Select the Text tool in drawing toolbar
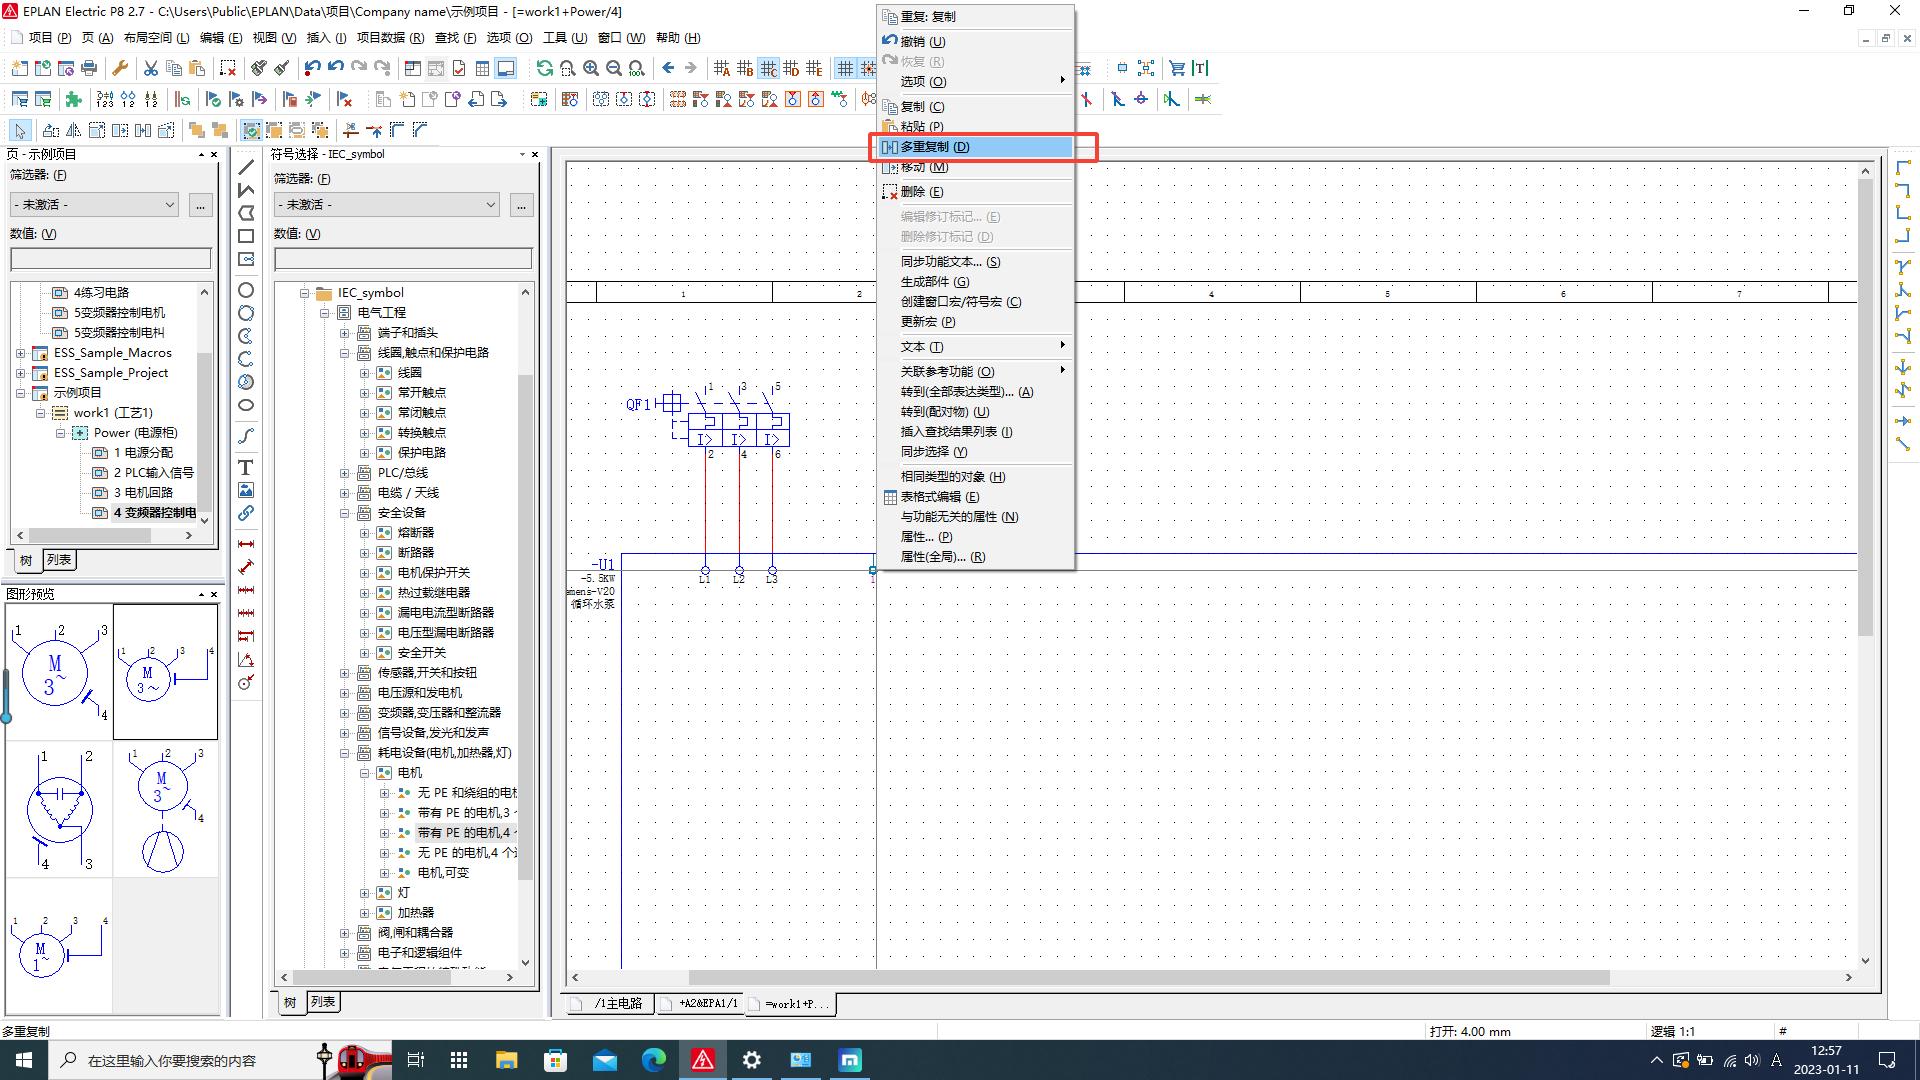The width and height of the screenshot is (1920, 1080). [x=245, y=467]
